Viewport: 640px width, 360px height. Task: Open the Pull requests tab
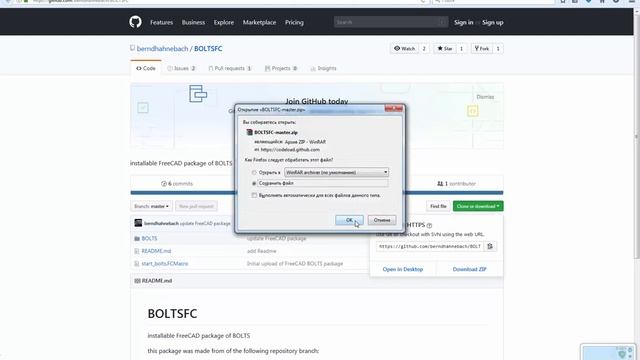(230, 68)
